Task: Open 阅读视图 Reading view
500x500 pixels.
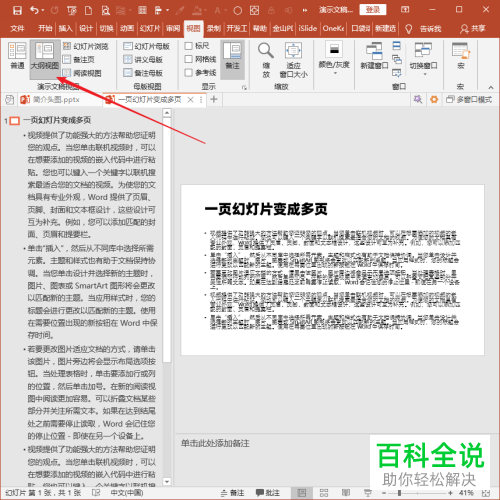Action: [x=82, y=73]
